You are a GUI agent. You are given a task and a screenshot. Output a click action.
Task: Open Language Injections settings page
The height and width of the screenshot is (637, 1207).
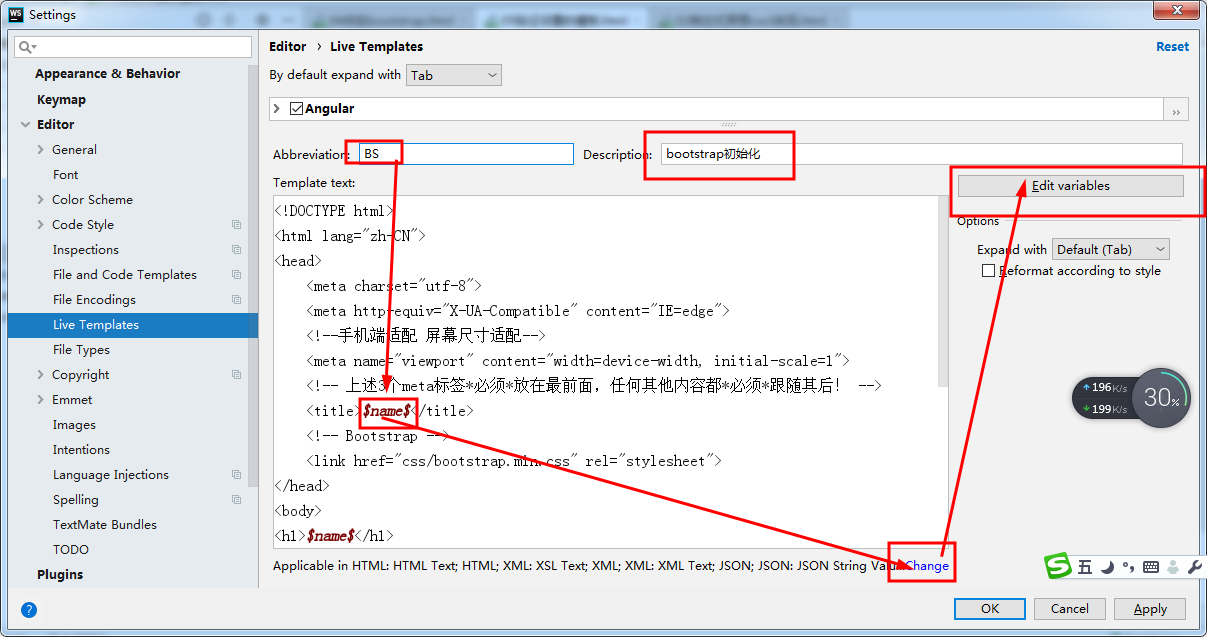(x=110, y=475)
